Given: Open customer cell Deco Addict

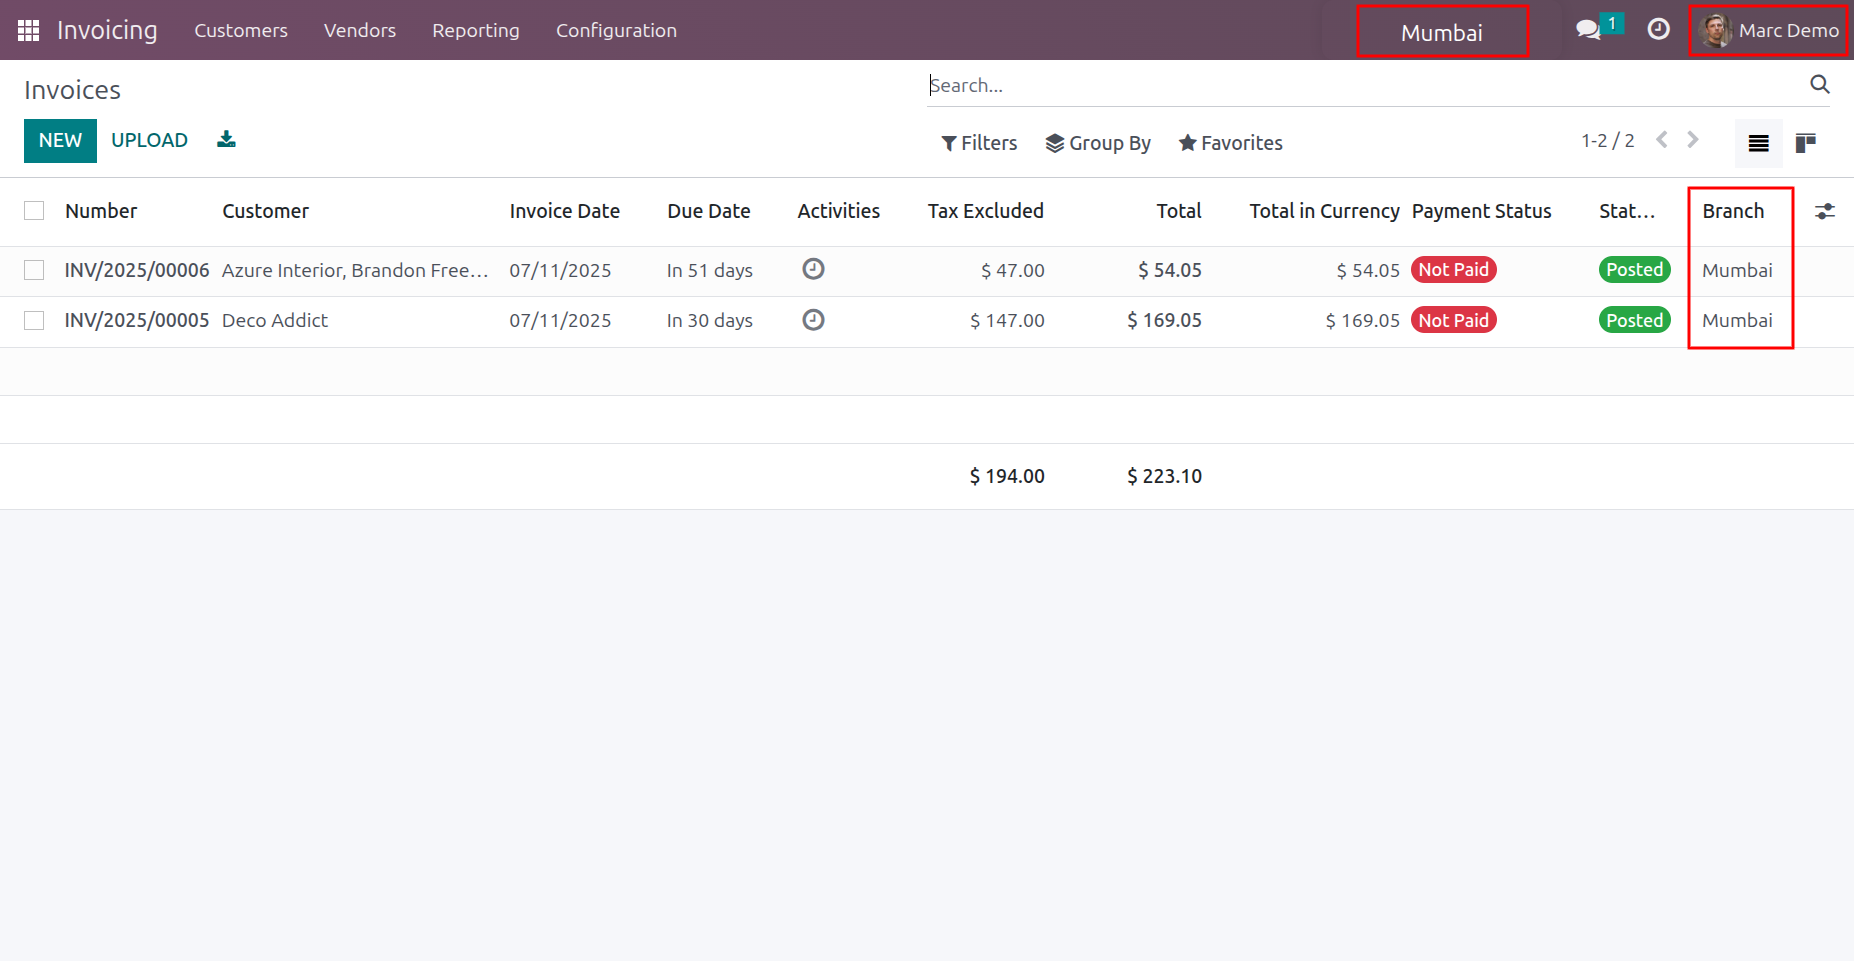Looking at the screenshot, I should pos(275,320).
